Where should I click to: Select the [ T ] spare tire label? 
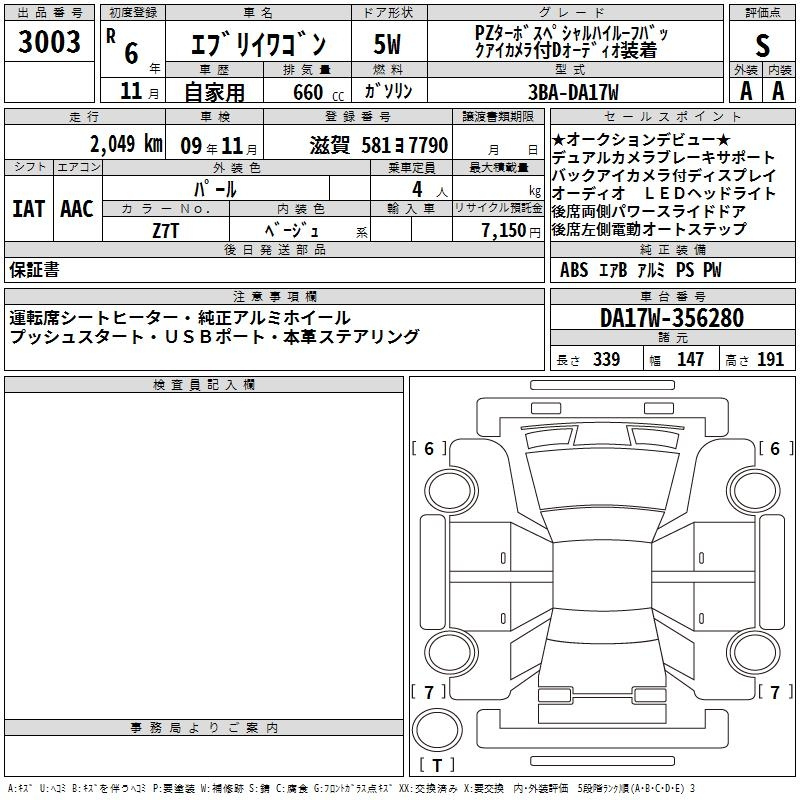click(437, 765)
